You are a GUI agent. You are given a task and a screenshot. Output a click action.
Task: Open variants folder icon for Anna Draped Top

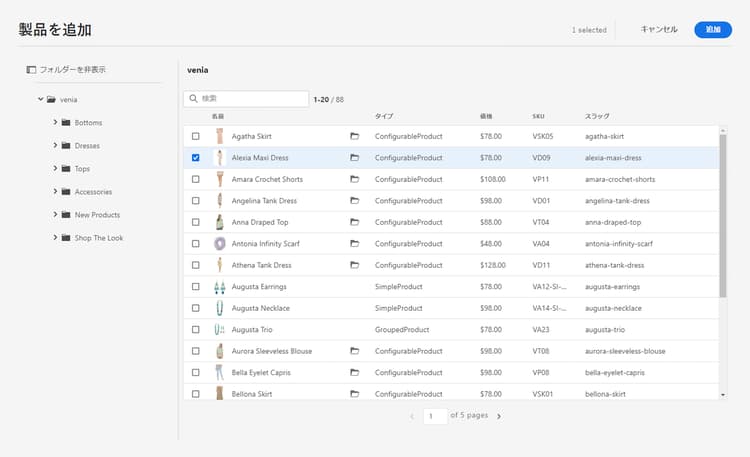(x=354, y=222)
